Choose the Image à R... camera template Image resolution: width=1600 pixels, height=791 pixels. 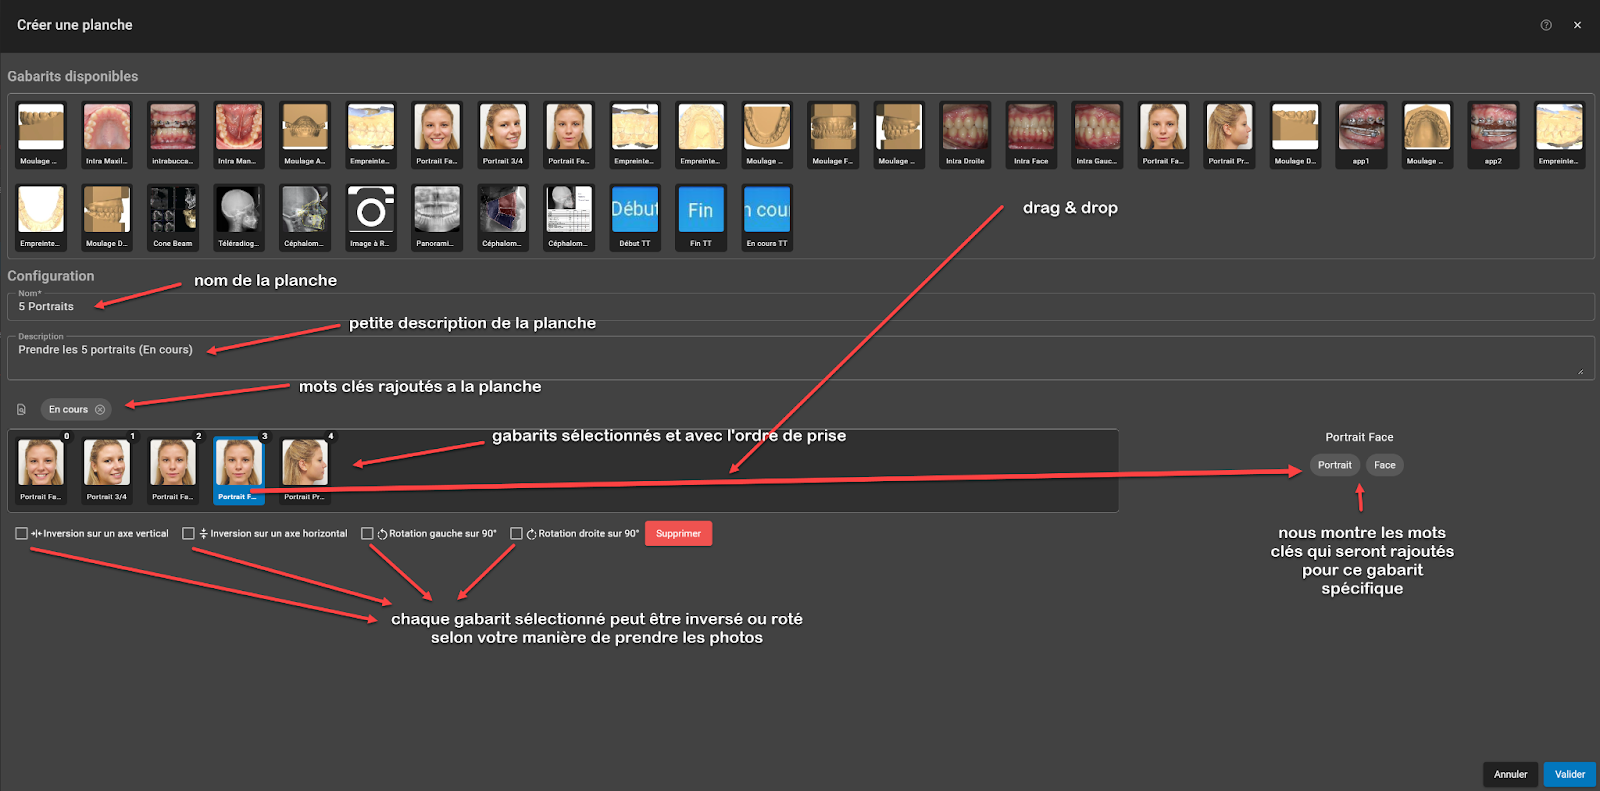coord(370,217)
